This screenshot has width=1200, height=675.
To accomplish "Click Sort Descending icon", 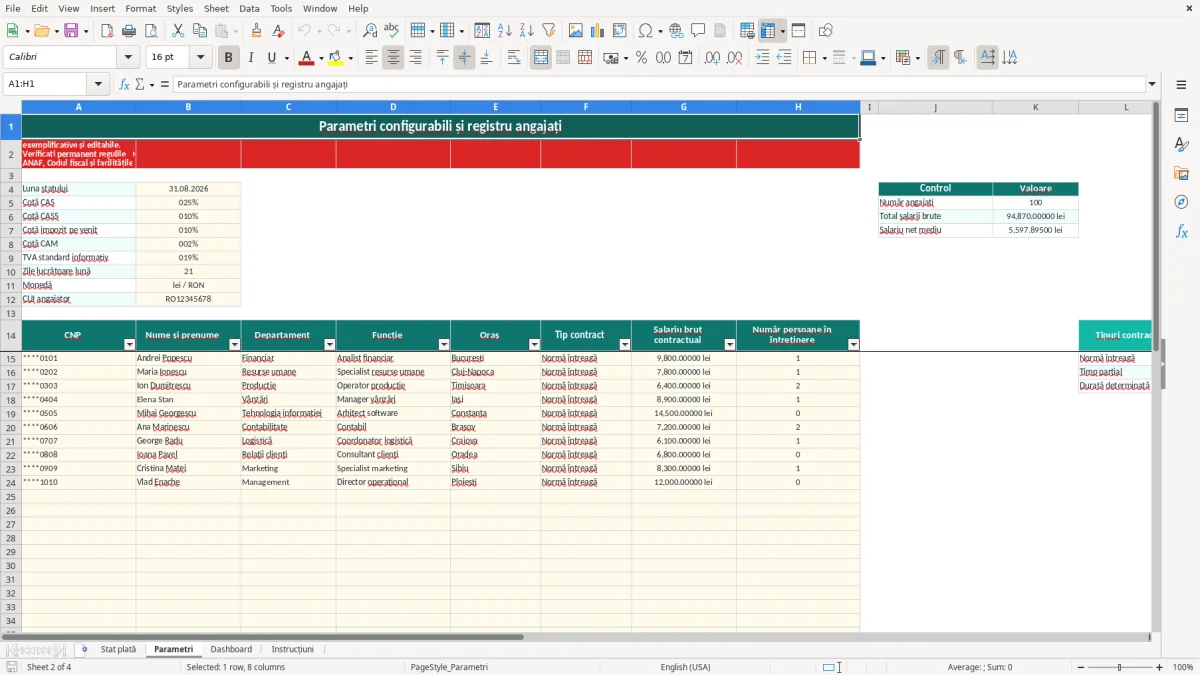I will [x=527, y=31].
